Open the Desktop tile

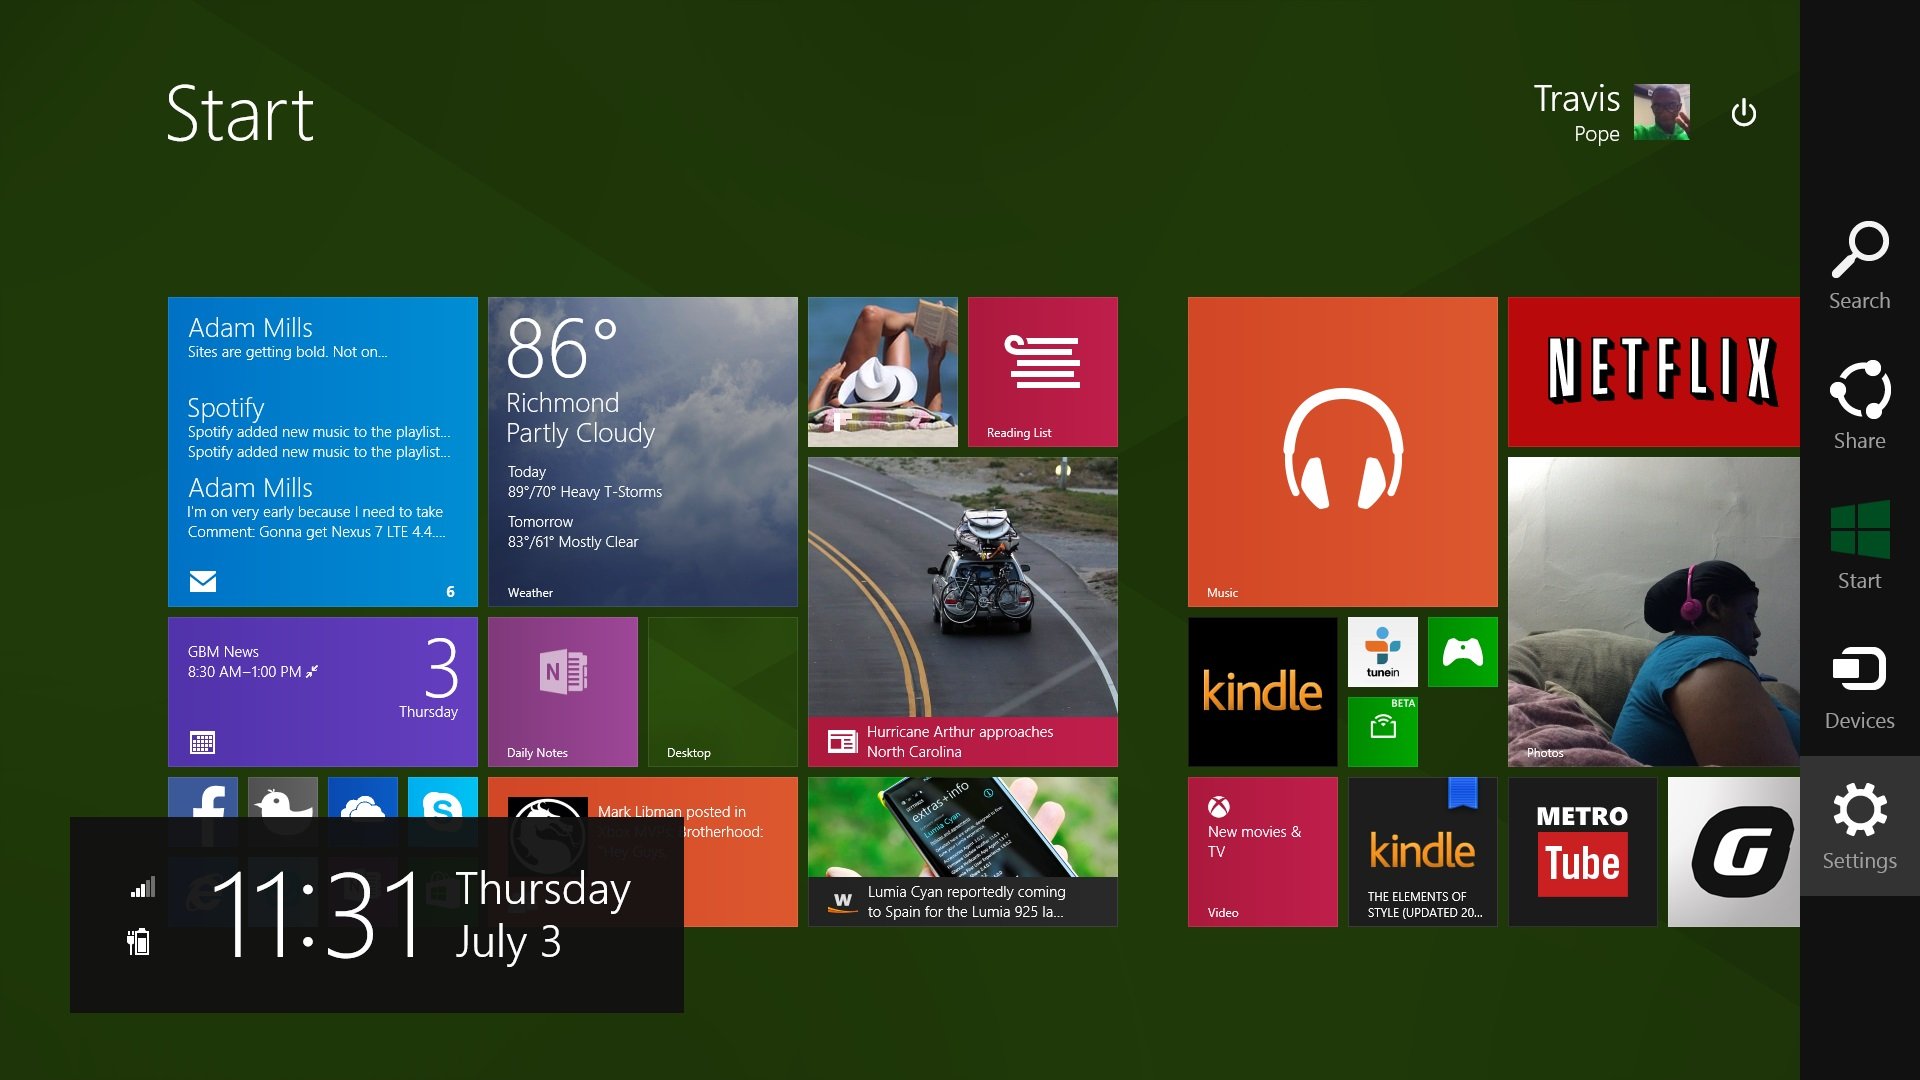tap(723, 692)
